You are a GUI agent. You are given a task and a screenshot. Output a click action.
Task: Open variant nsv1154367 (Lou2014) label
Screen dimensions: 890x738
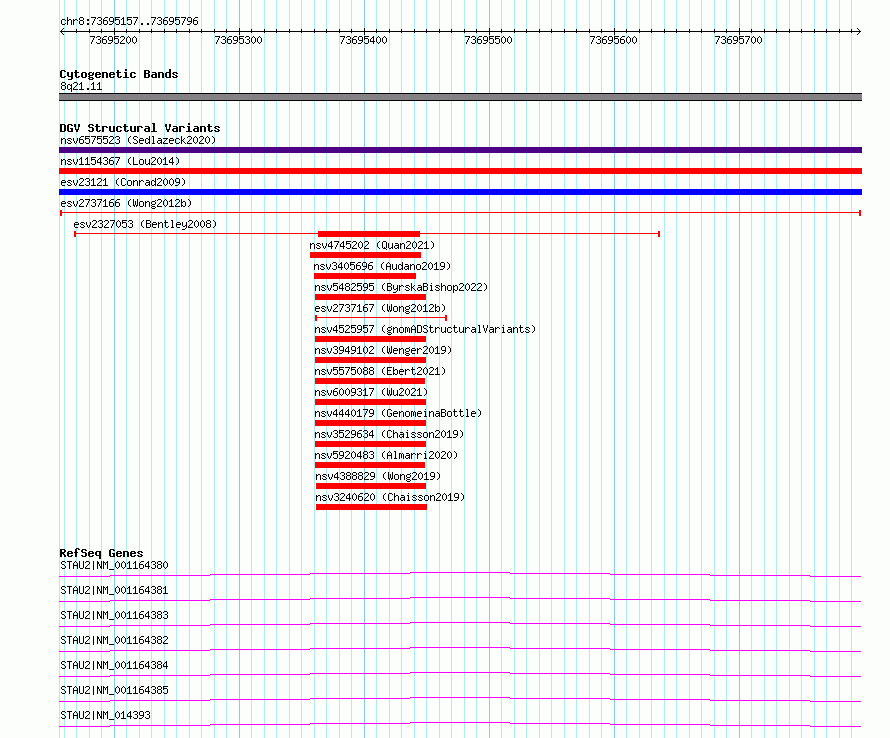(x=120, y=161)
